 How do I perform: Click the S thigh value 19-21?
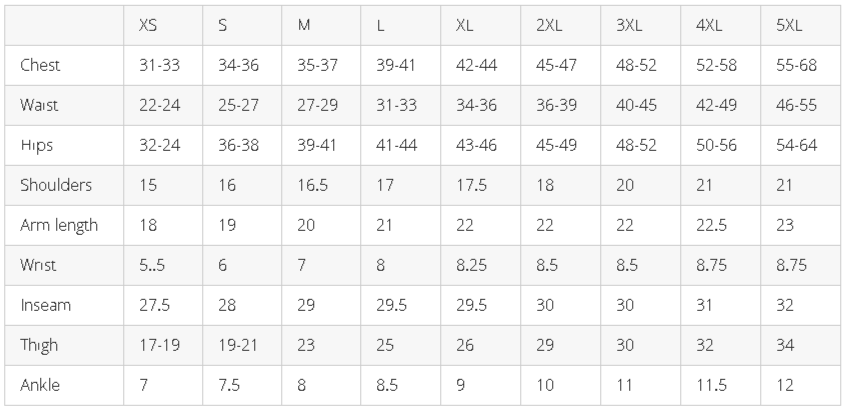[x=238, y=345]
